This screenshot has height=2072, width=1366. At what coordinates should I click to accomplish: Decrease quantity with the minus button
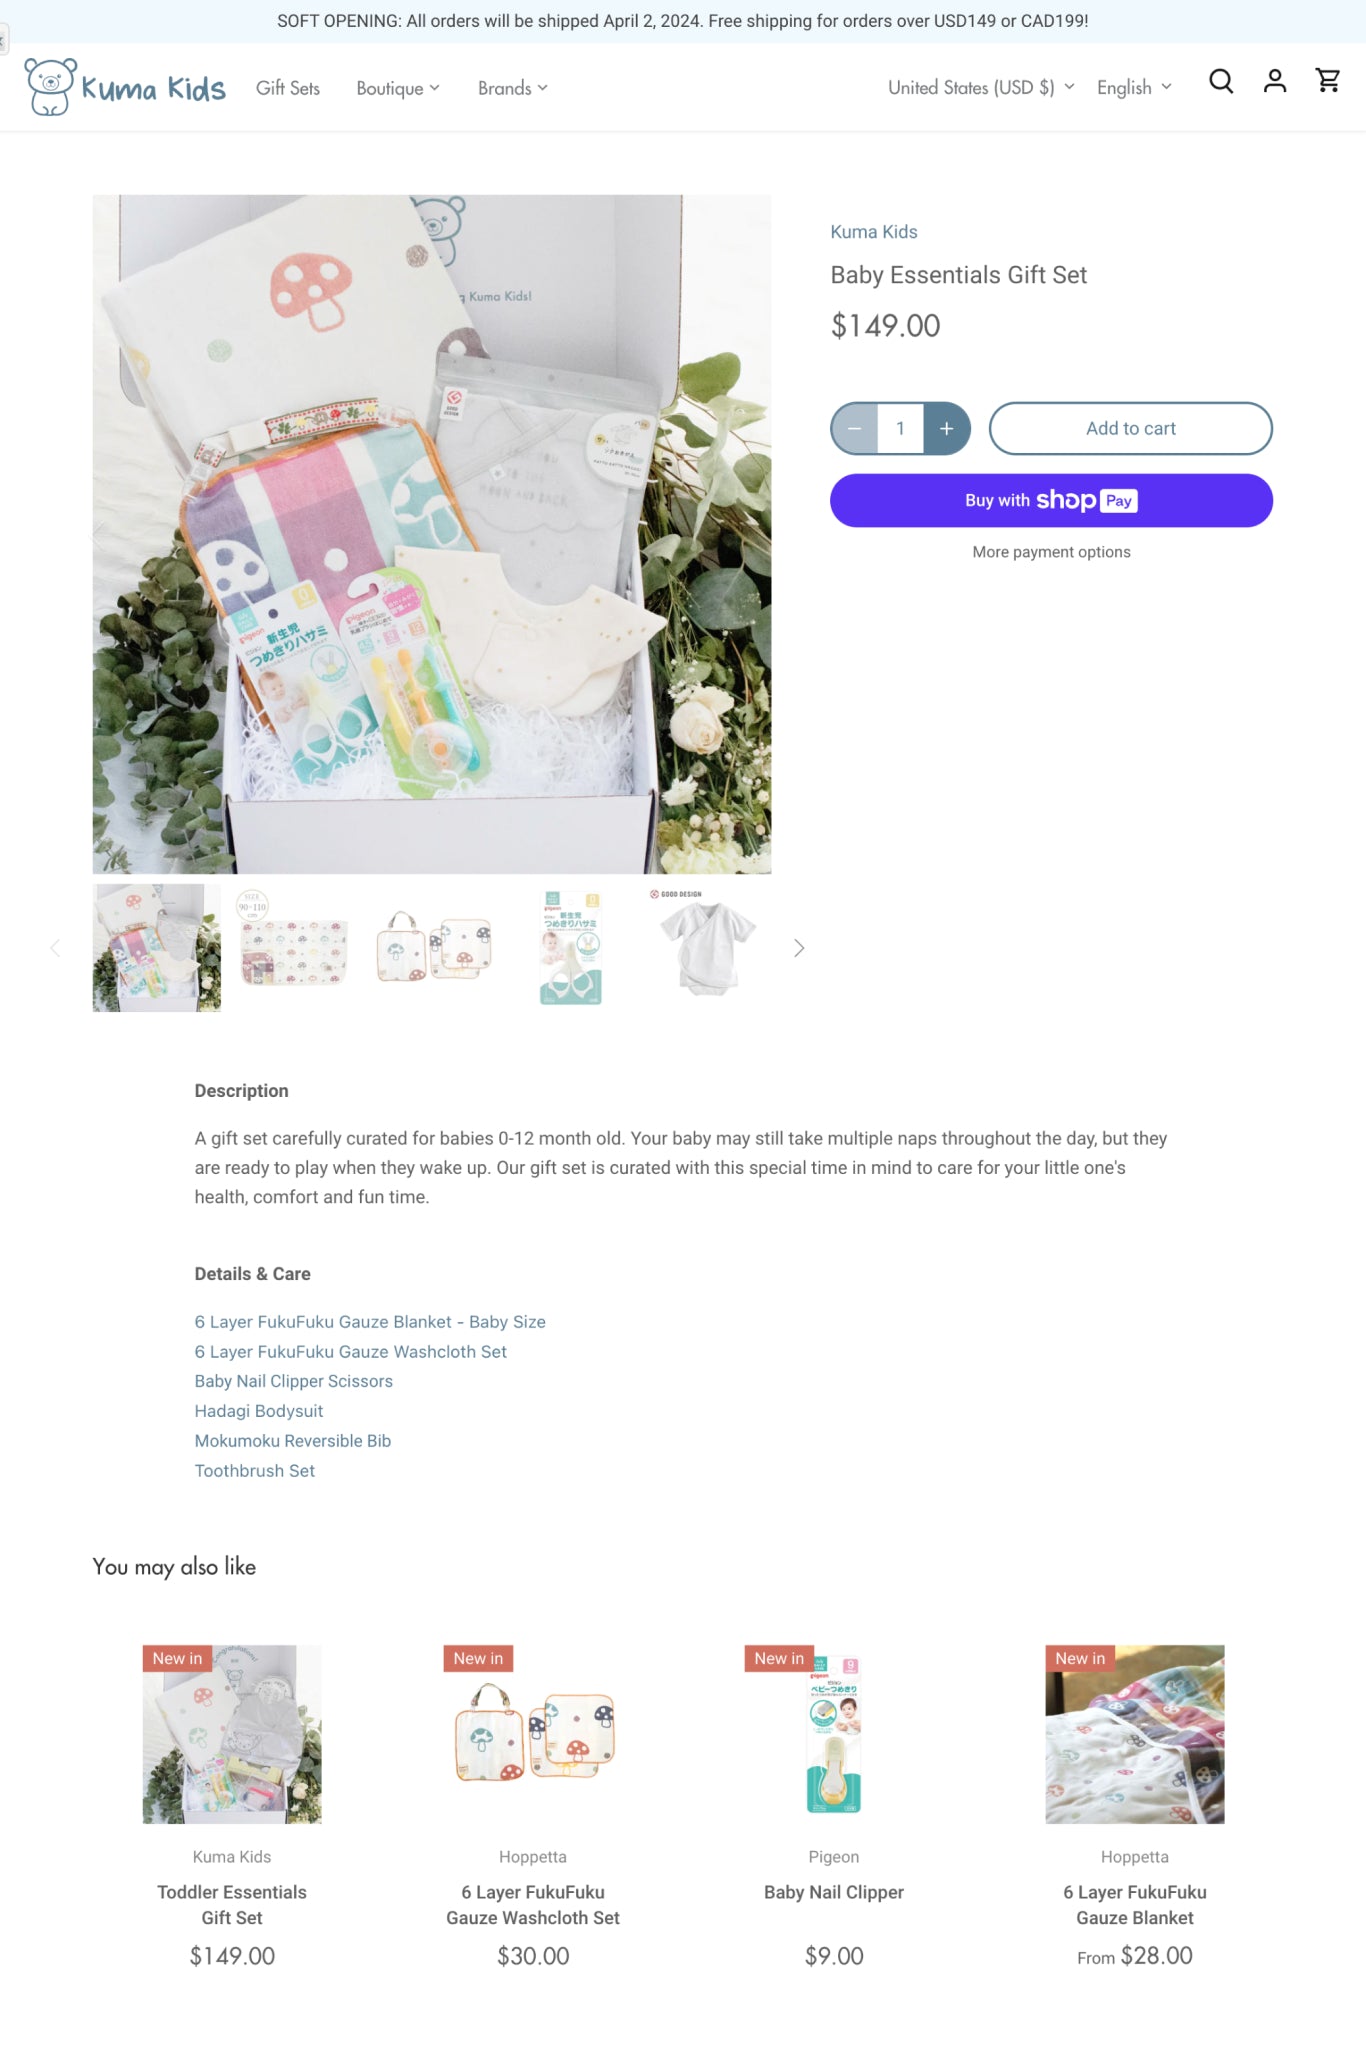[855, 428]
